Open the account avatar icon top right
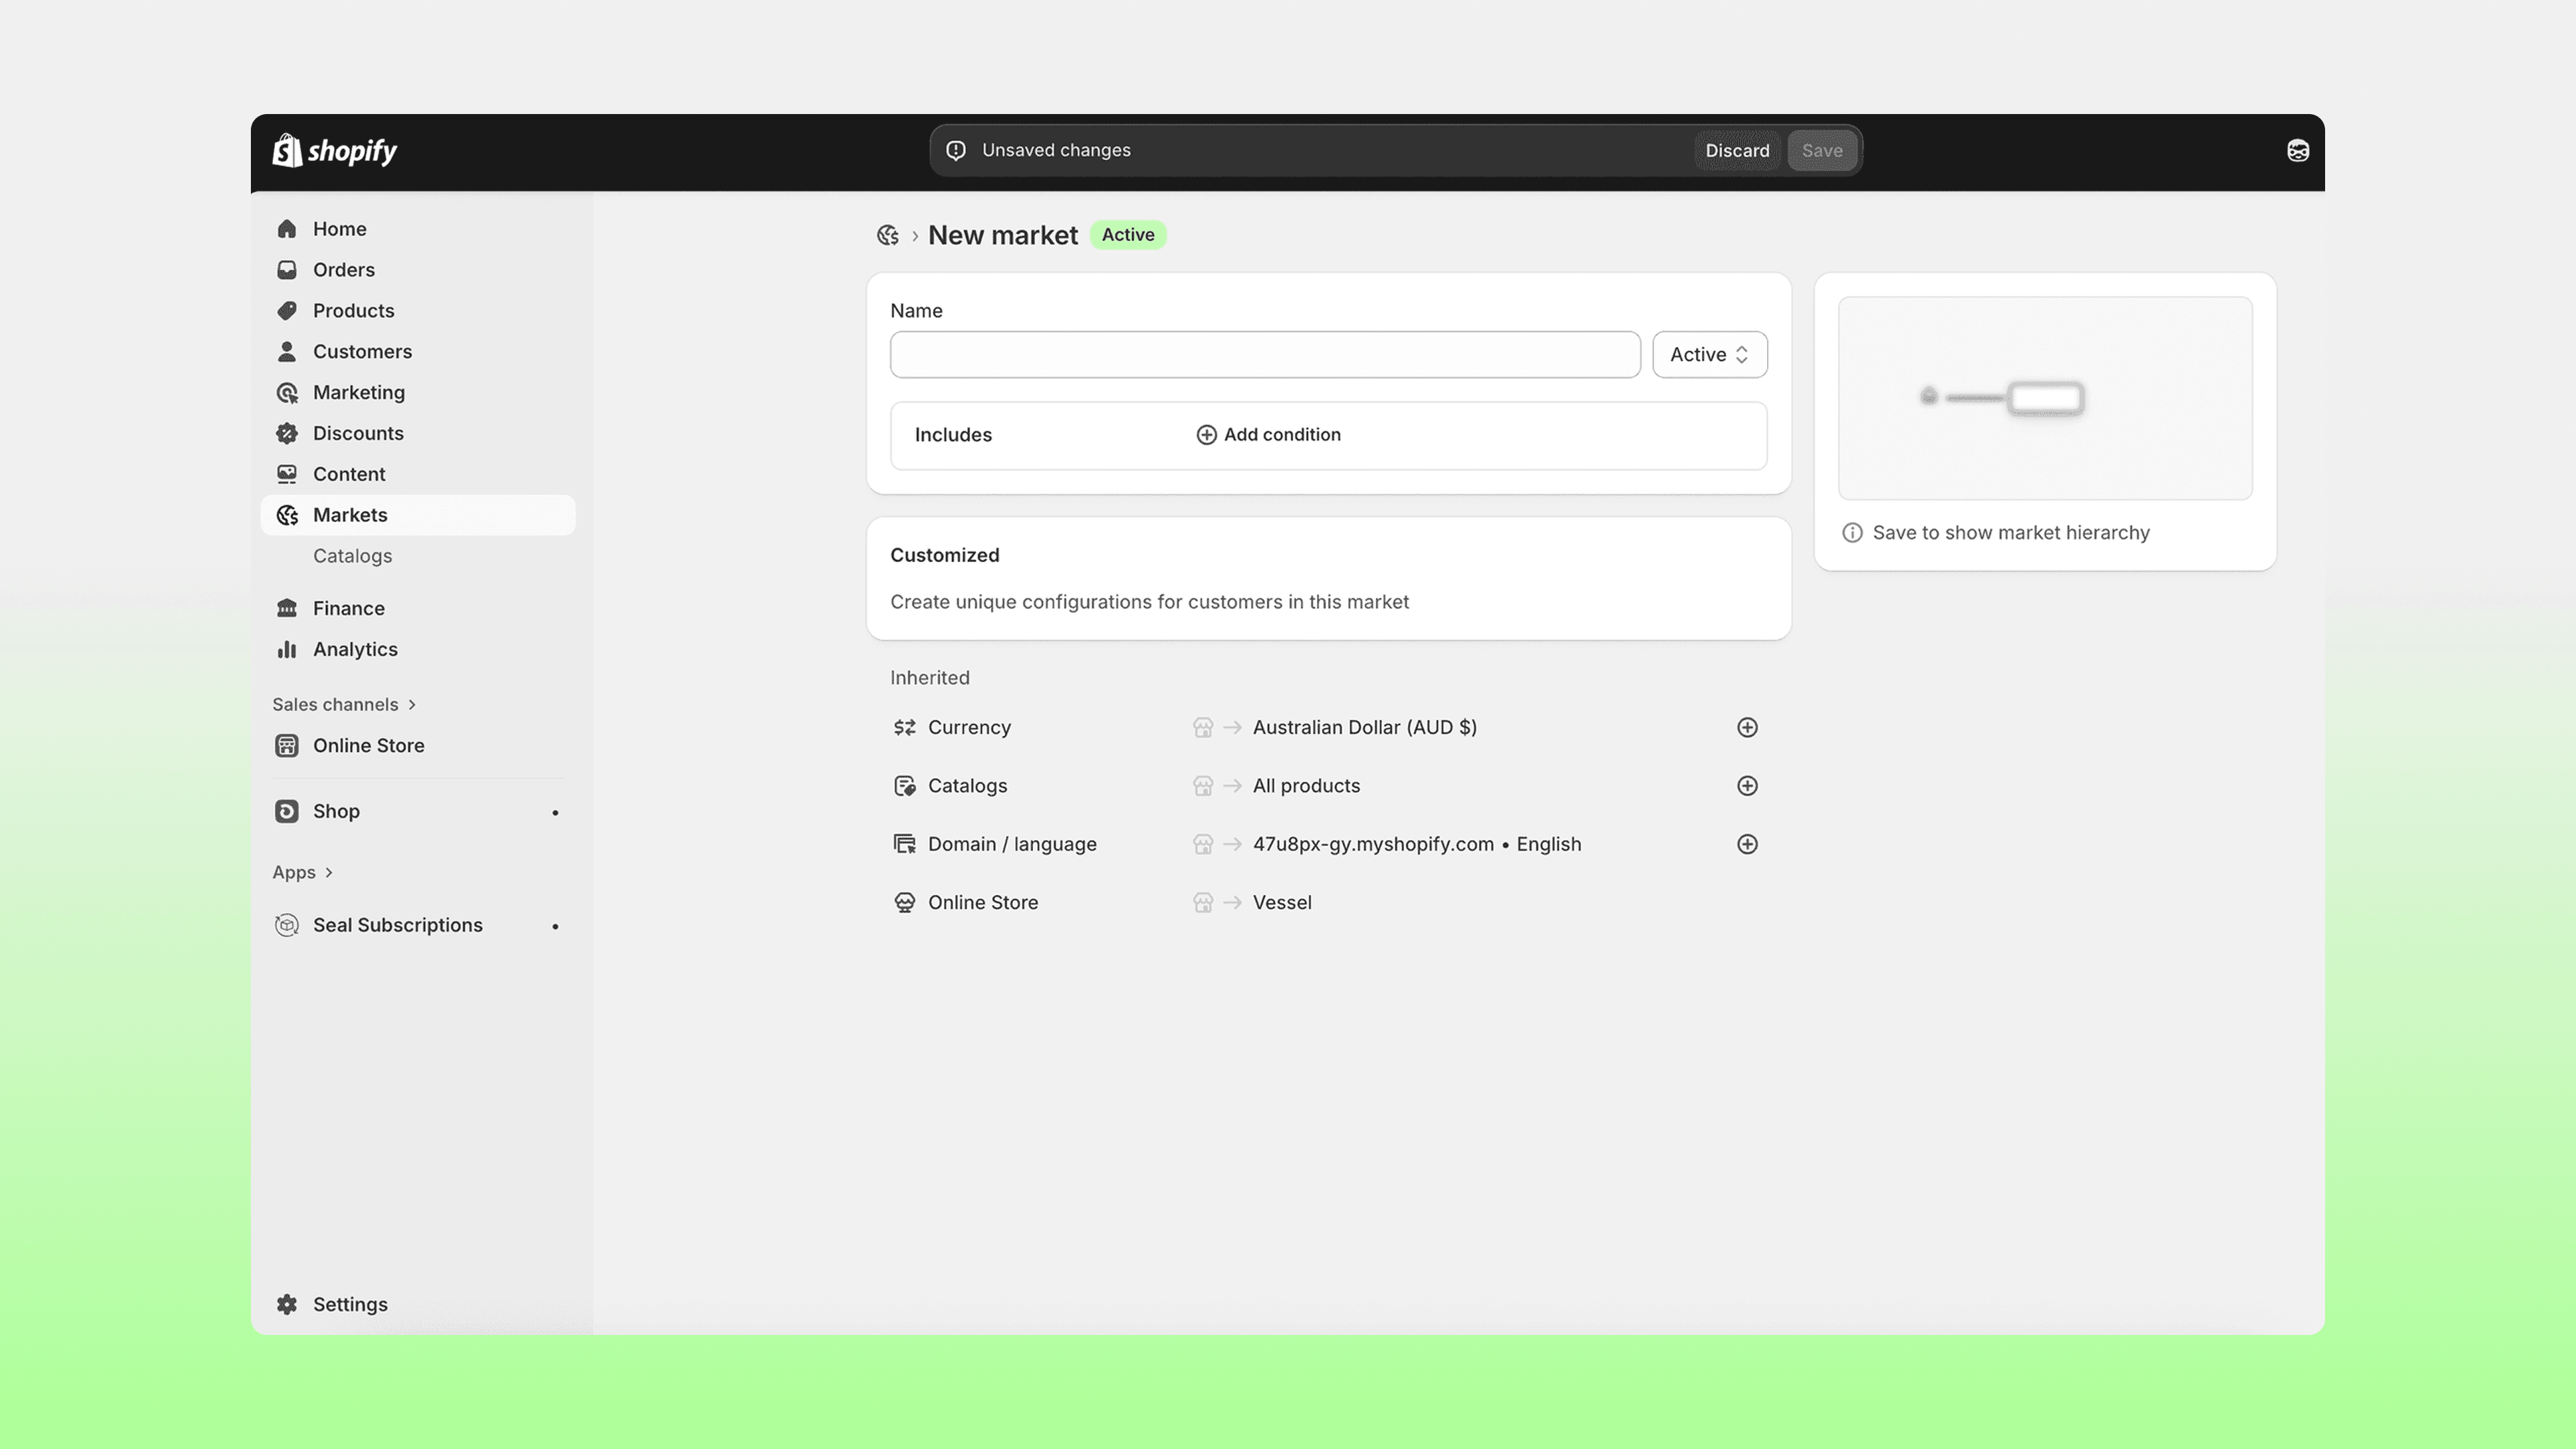The height and width of the screenshot is (1449, 2576). pyautogui.click(x=2297, y=151)
